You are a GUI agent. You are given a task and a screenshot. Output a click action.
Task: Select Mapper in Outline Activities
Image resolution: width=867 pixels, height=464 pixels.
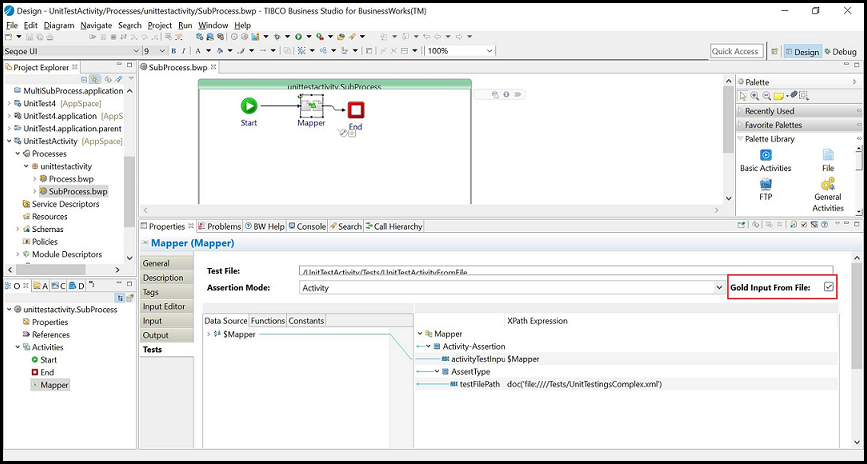pos(50,385)
